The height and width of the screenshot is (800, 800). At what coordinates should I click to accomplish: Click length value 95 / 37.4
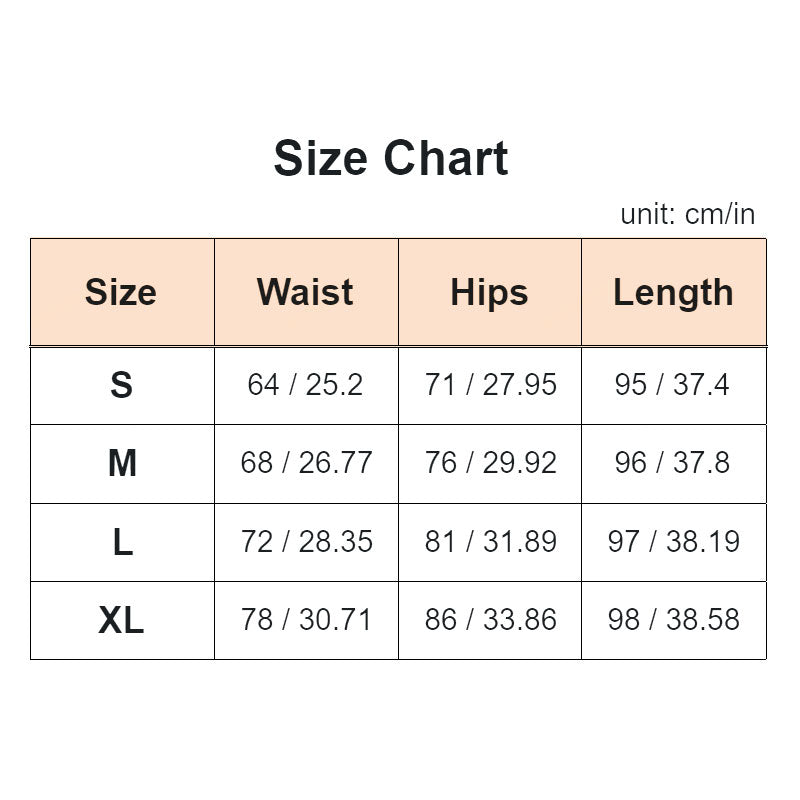click(673, 385)
